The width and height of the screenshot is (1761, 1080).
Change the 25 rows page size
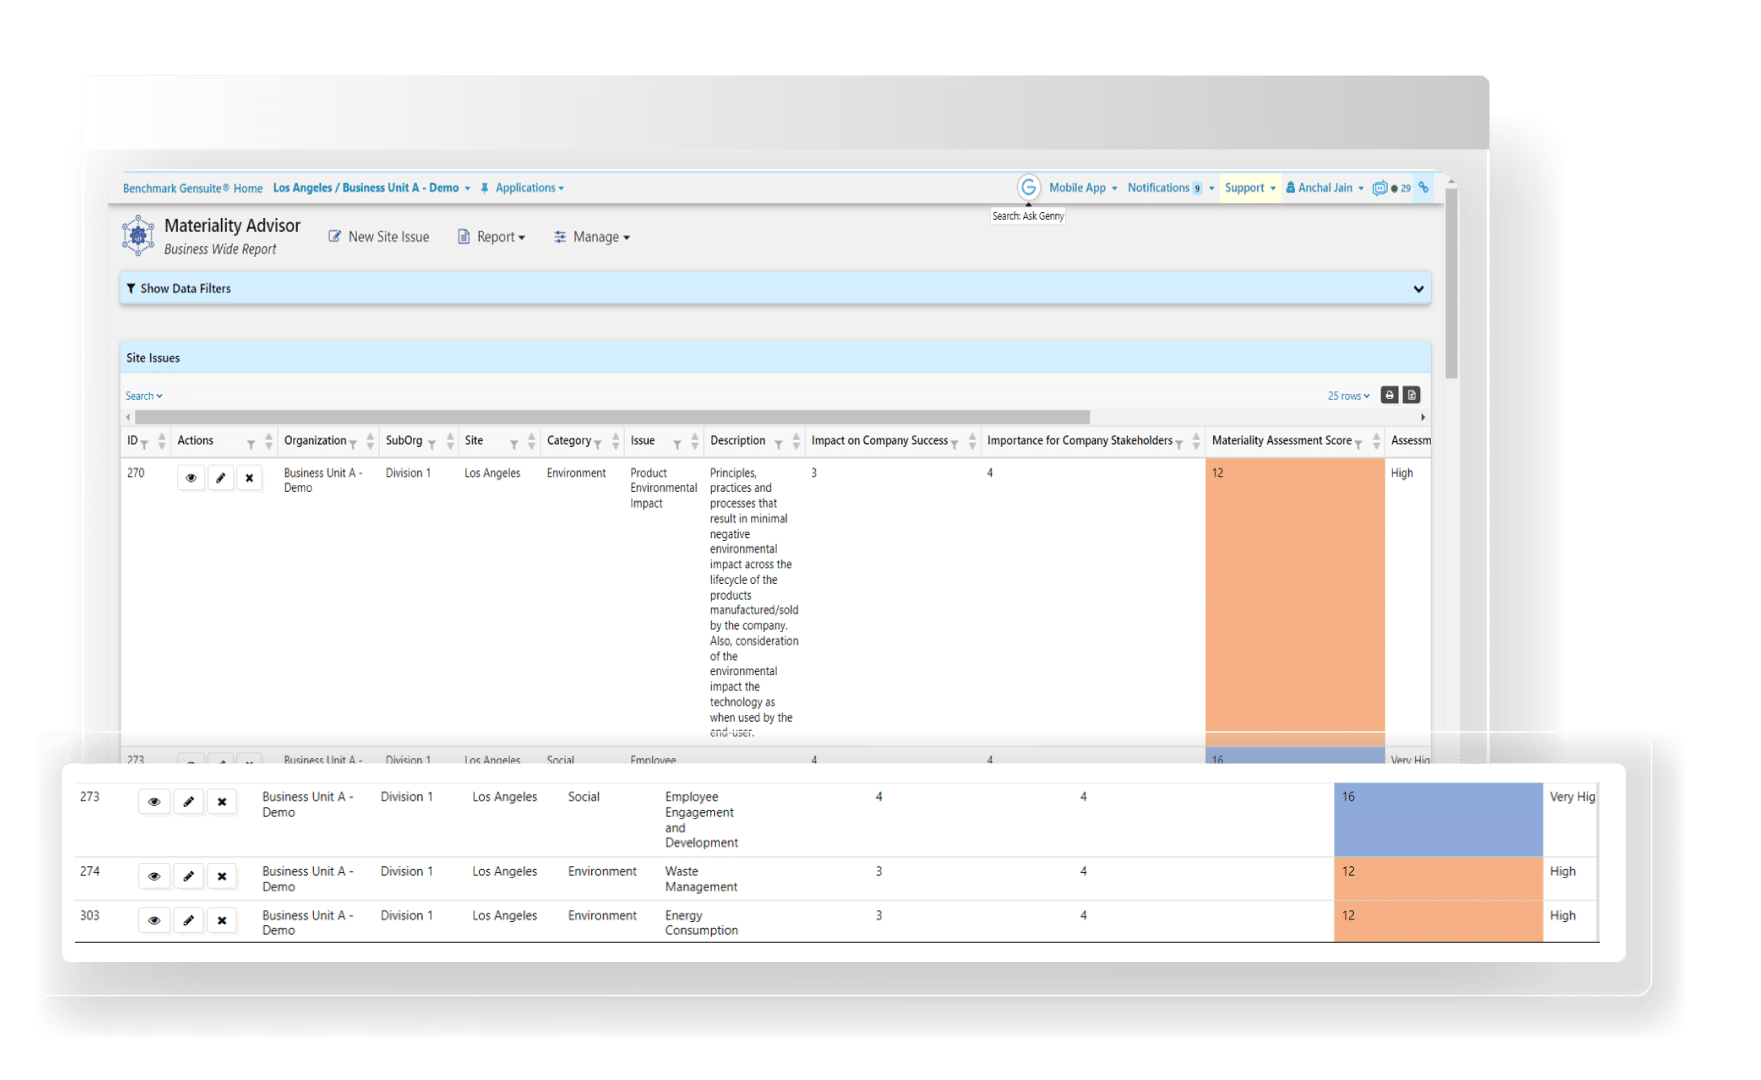[x=1349, y=396]
